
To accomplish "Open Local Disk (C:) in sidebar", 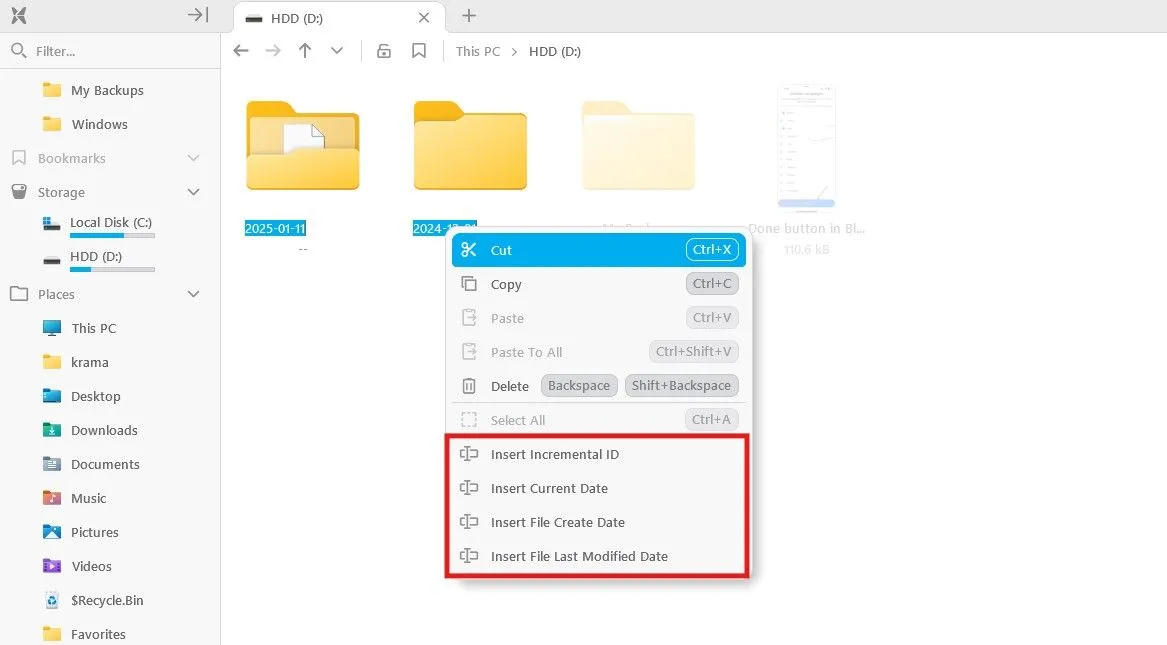I will [x=110, y=223].
